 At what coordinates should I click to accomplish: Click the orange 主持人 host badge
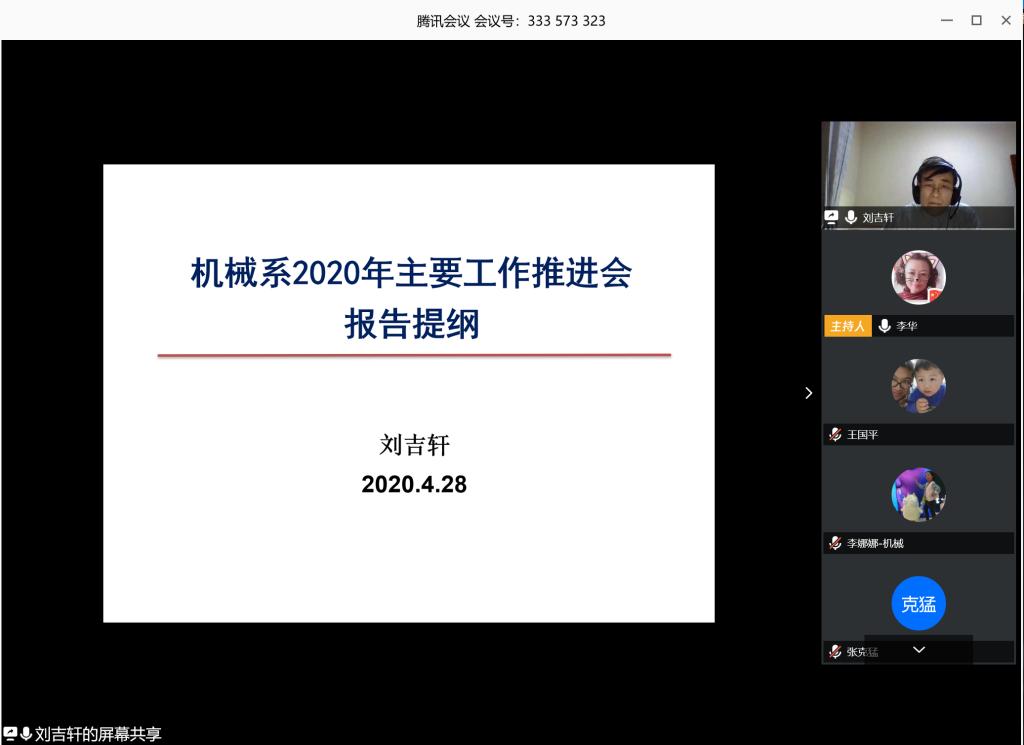tap(847, 326)
